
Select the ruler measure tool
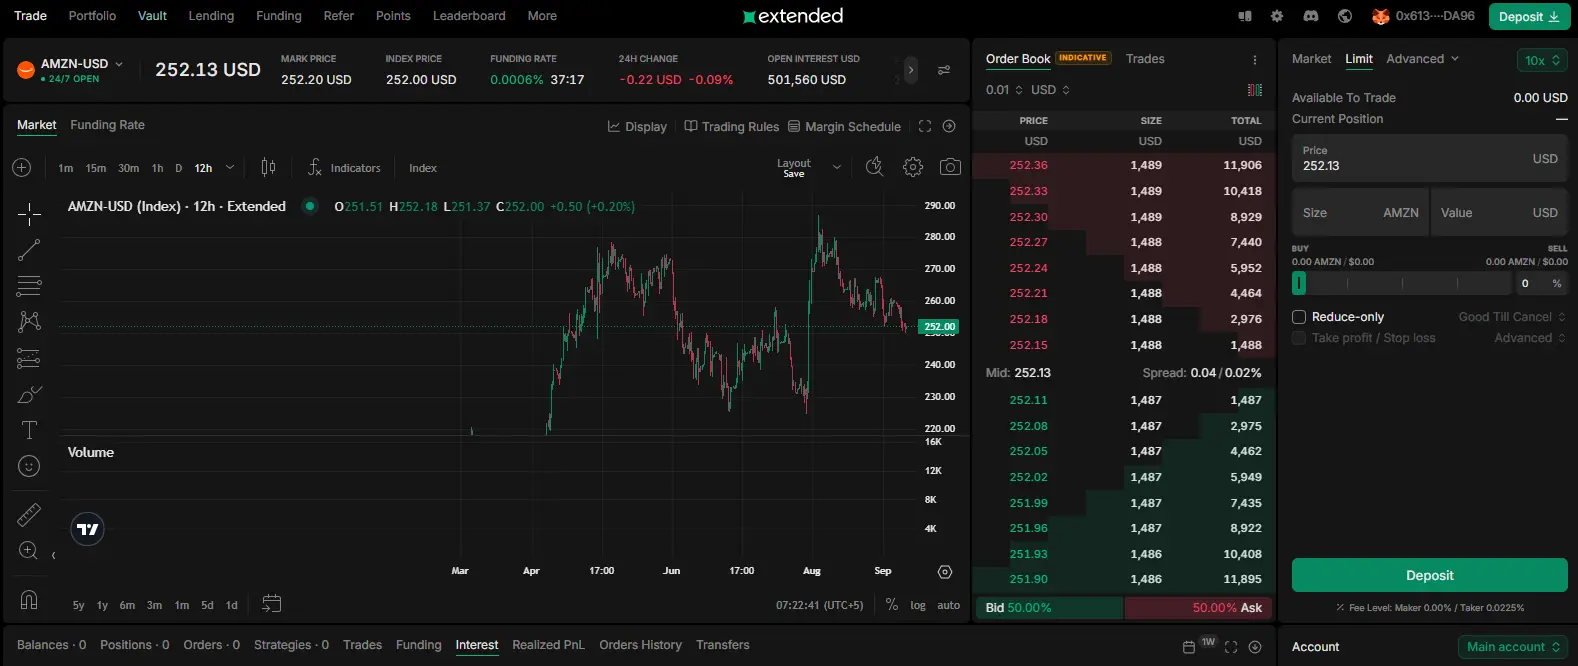pos(29,514)
